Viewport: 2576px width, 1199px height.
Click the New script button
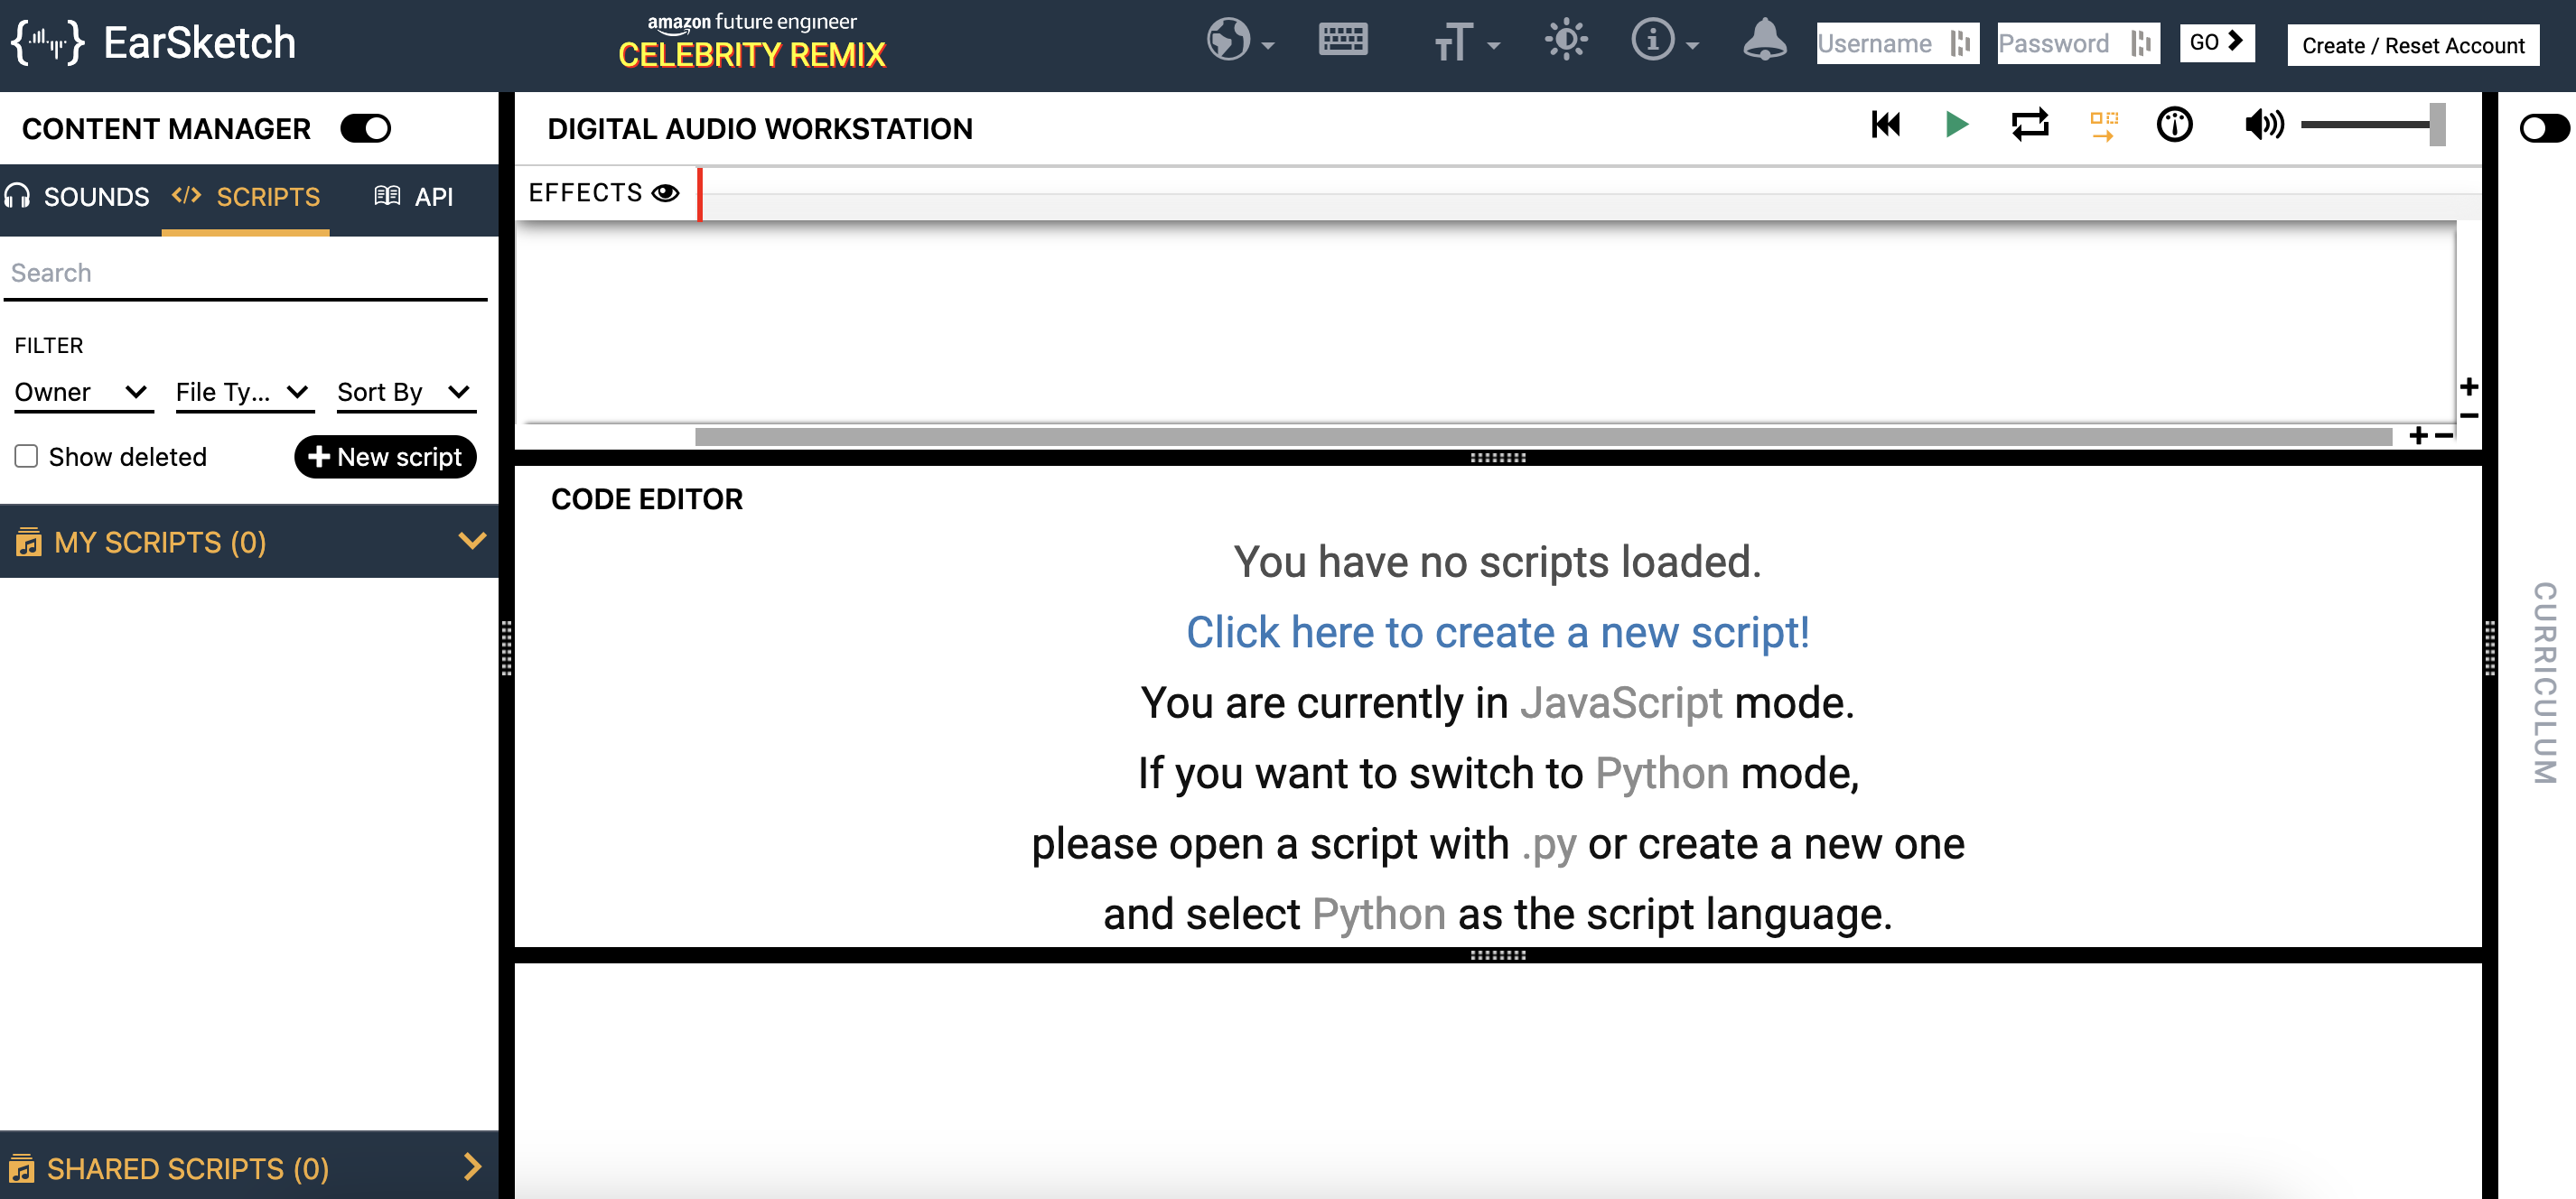tap(385, 456)
